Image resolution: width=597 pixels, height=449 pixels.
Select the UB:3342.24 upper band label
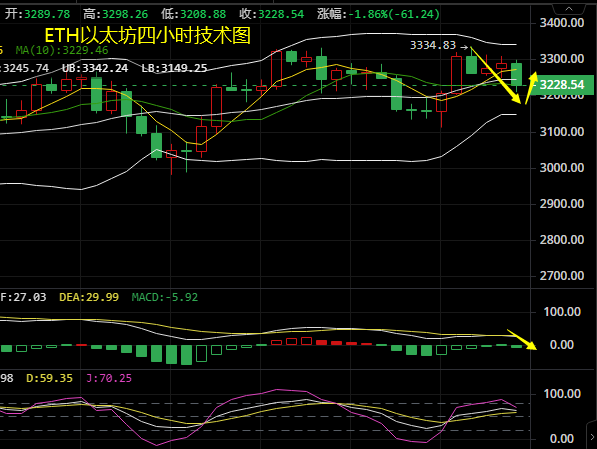tap(95, 68)
